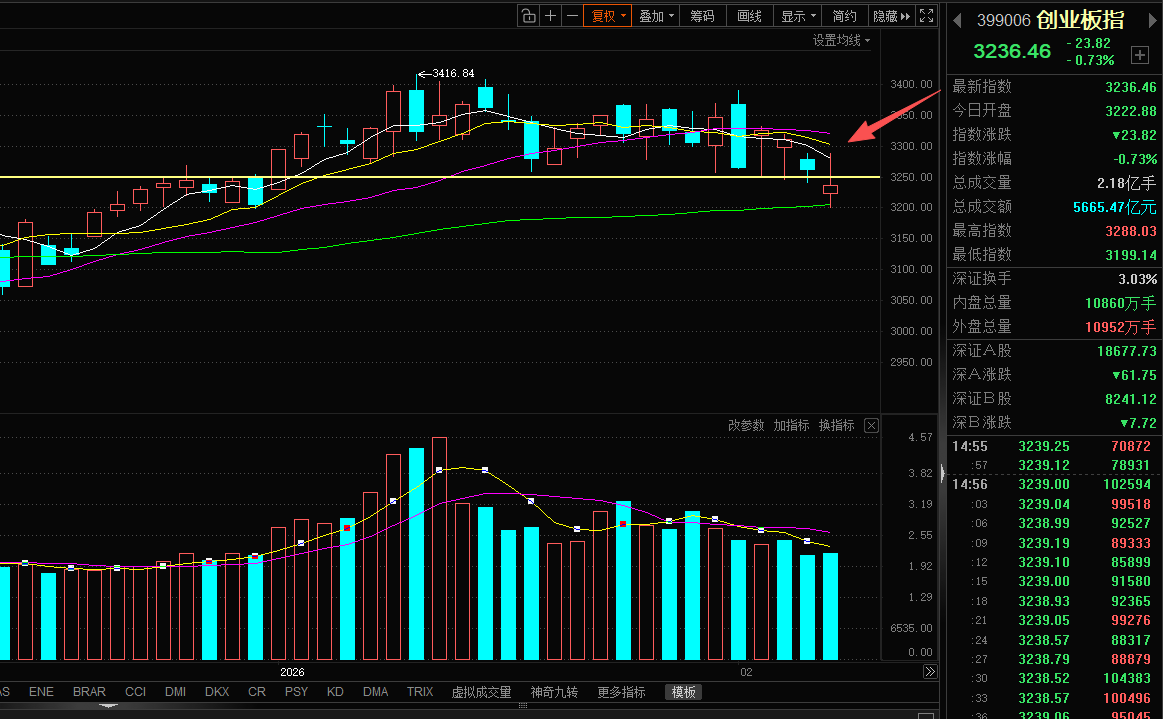The width and height of the screenshot is (1163, 719).
Task: Click the 模板 template button
Action: (684, 692)
